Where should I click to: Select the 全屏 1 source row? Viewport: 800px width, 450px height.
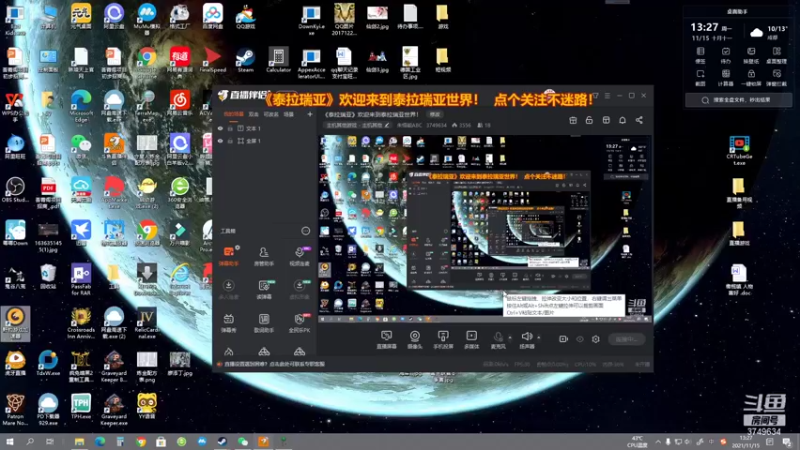(265, 141)
